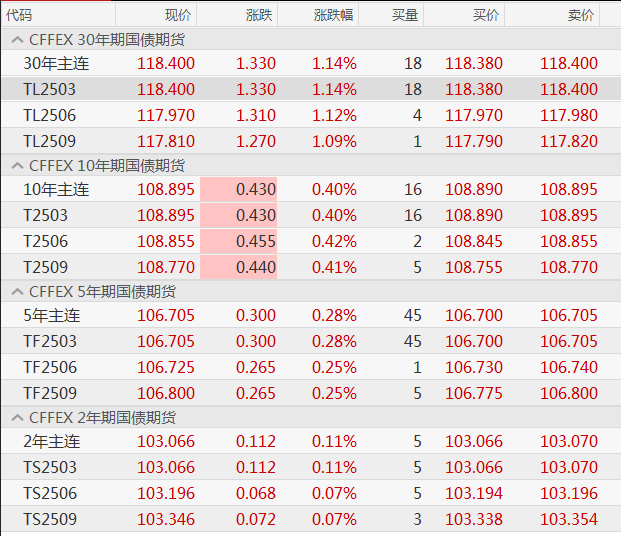Click T2506 bid price 108.845
This screenshot has width=621, height=536.
click(474, 241)
